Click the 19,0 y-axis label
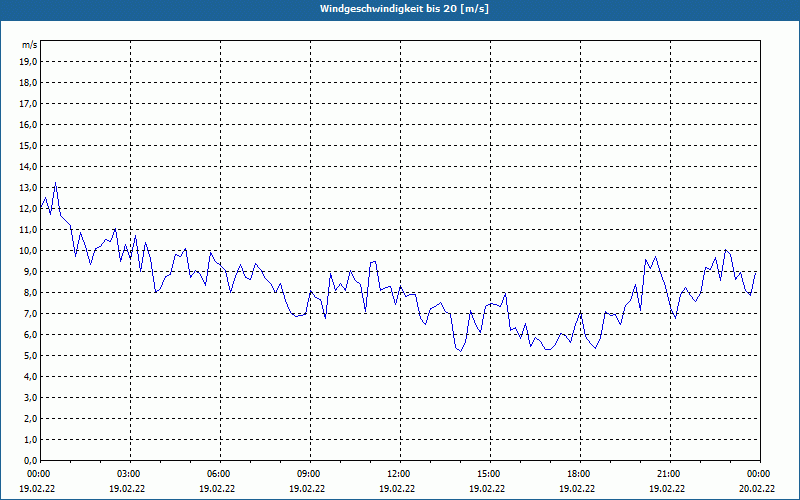The image size is (800, 500). (x=29, y=62)
